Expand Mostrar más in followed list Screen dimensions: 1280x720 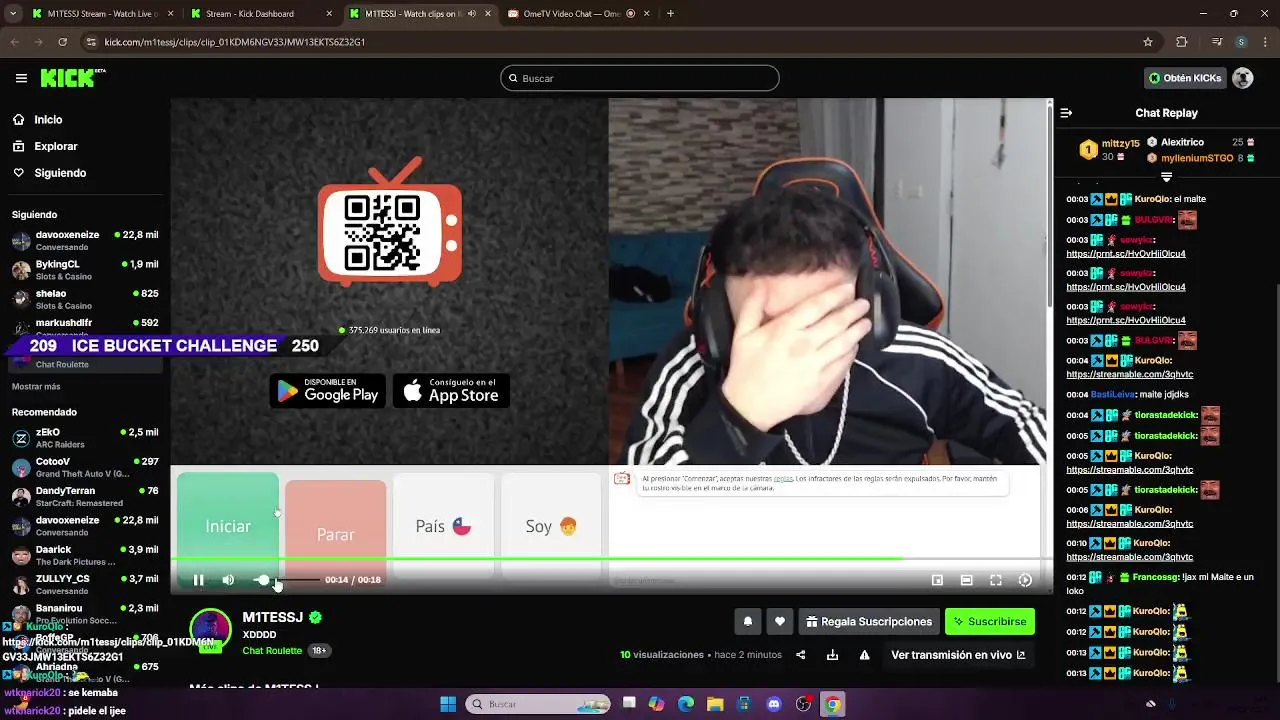tap(36, 387)
